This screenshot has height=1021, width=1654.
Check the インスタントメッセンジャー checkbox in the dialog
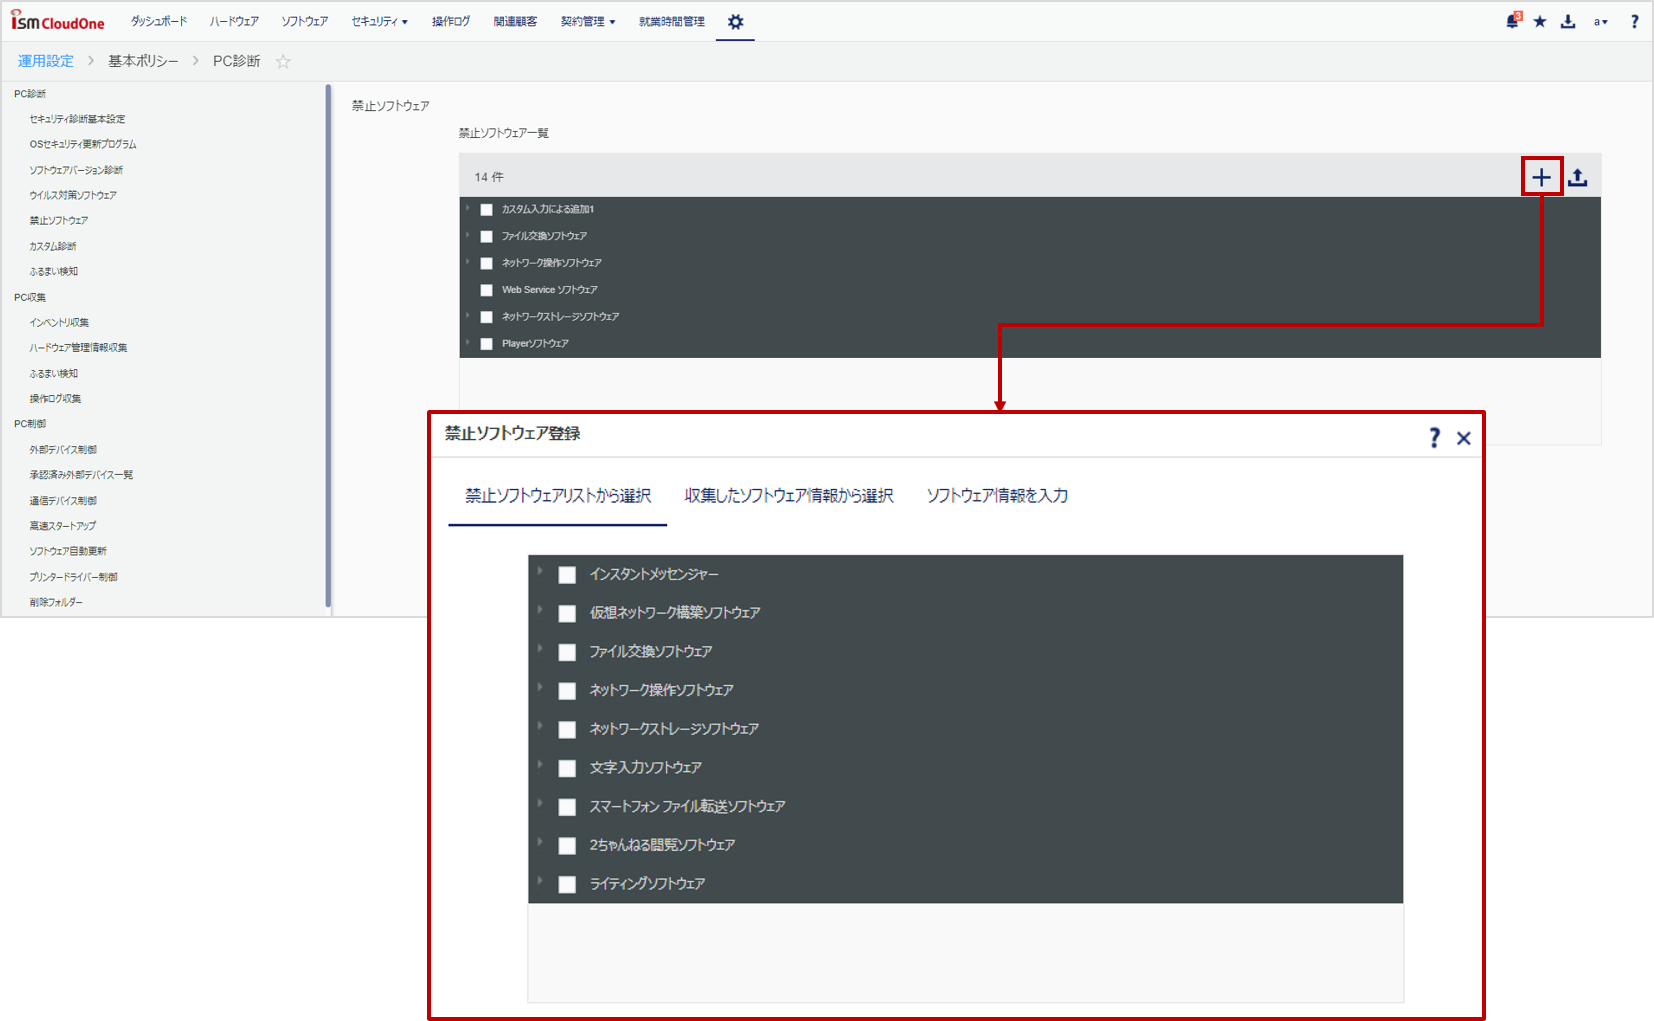pos(567,575)
